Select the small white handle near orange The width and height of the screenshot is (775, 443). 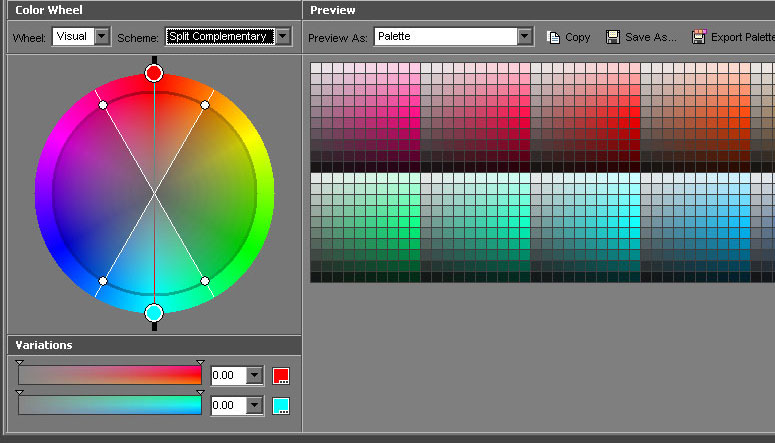click(205, 105)
